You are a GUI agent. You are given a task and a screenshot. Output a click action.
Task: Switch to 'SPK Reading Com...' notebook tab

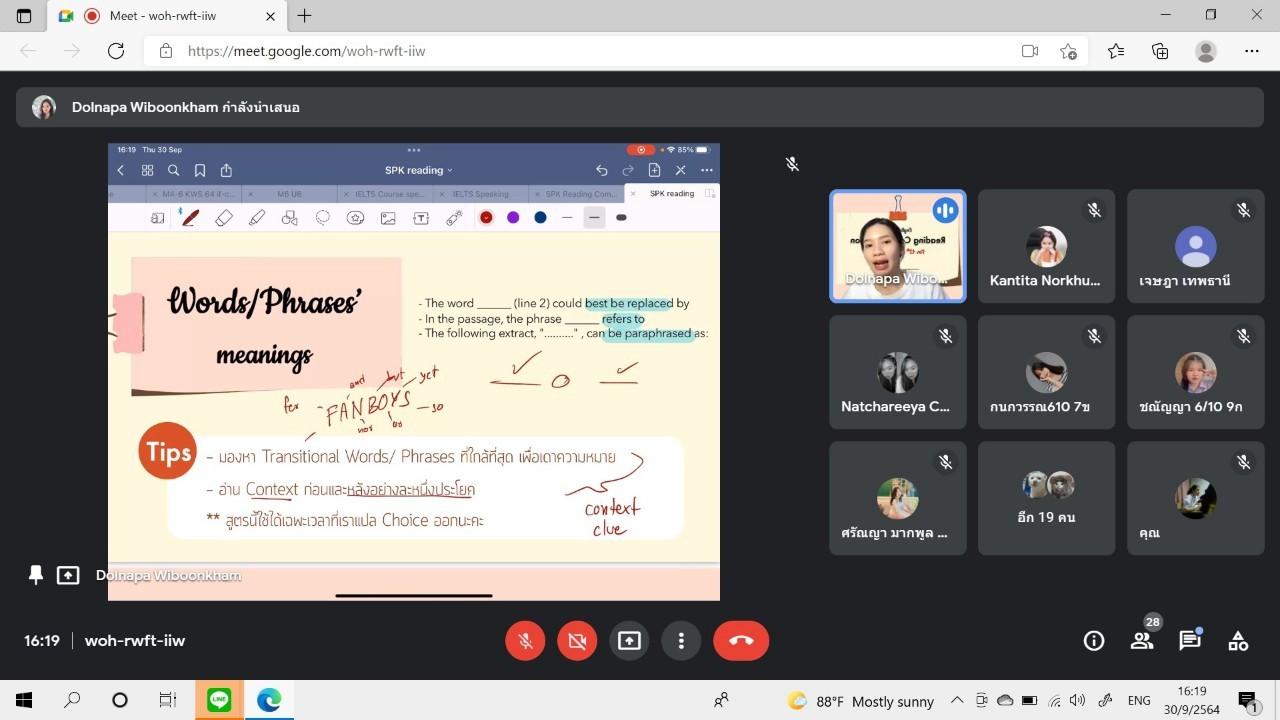(579, 194)
